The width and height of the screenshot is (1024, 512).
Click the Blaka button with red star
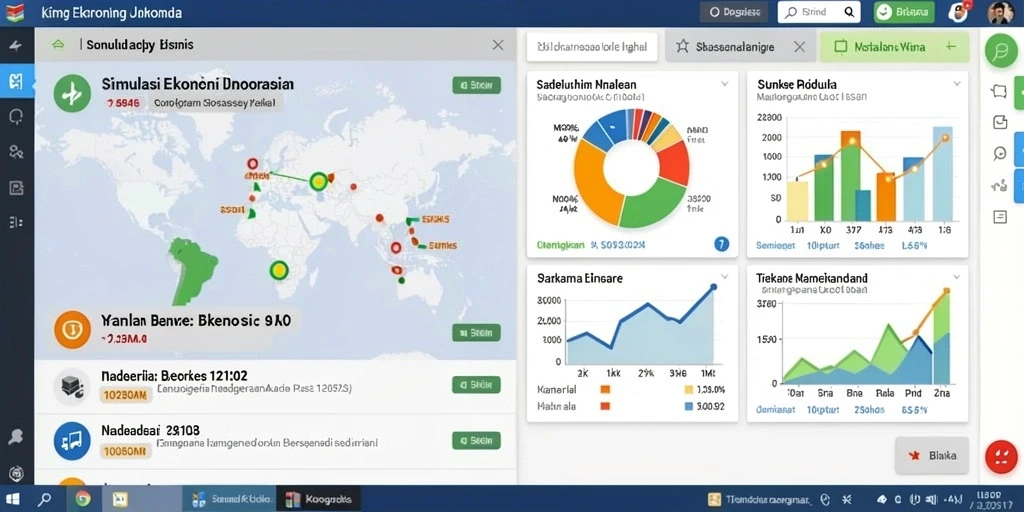pyautogui.click(x=932, y=455)
